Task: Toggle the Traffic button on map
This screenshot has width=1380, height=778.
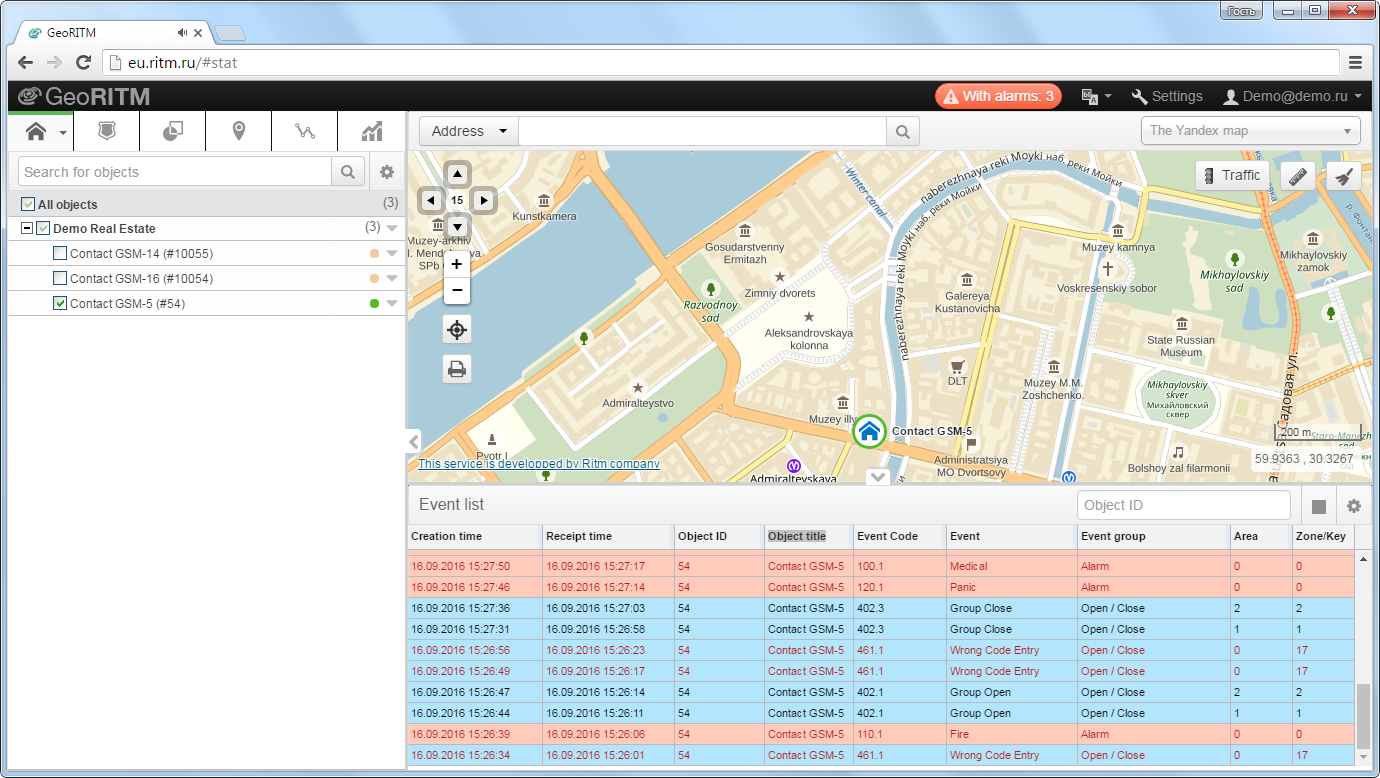Action: (1232, 176)
